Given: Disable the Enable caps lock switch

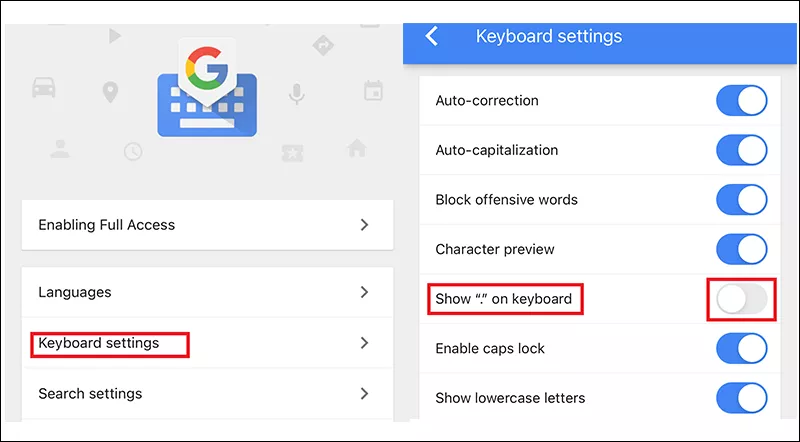Looking at the screenshot, I should coord(741,348).
